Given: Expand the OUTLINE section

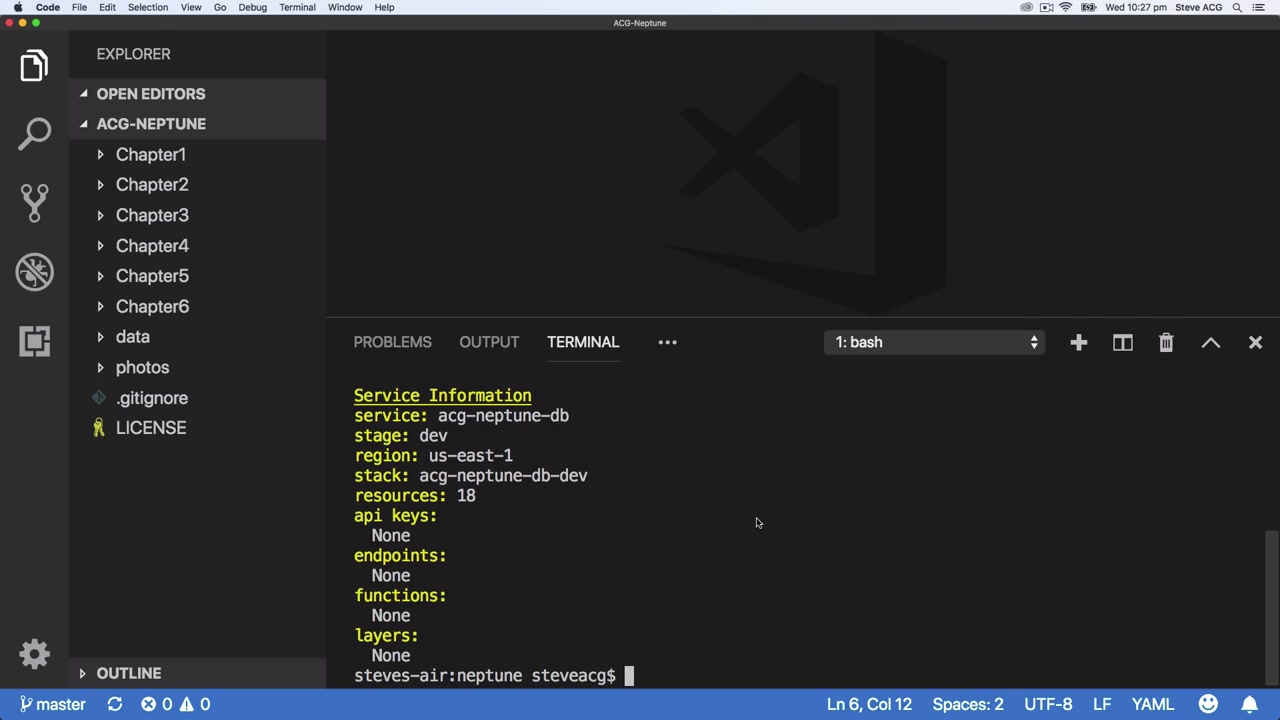Looking at the screenshot, I should point(128,674).
